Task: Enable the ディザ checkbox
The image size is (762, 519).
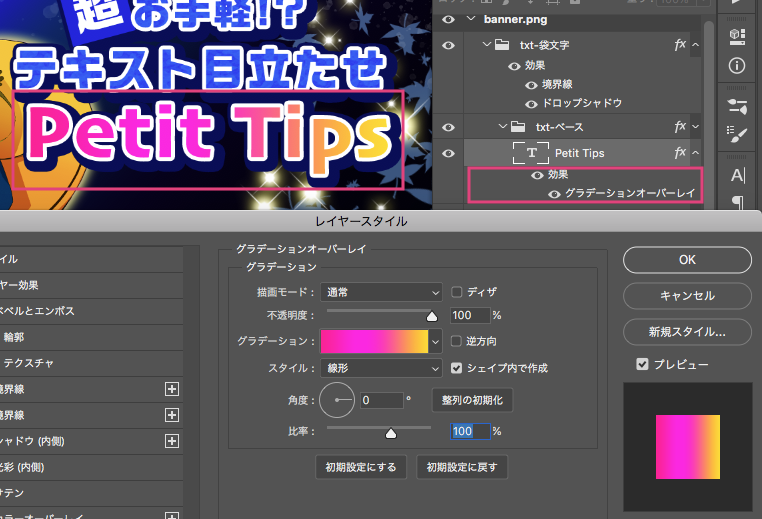Action: pyautogui.click(x=456, y=292)
